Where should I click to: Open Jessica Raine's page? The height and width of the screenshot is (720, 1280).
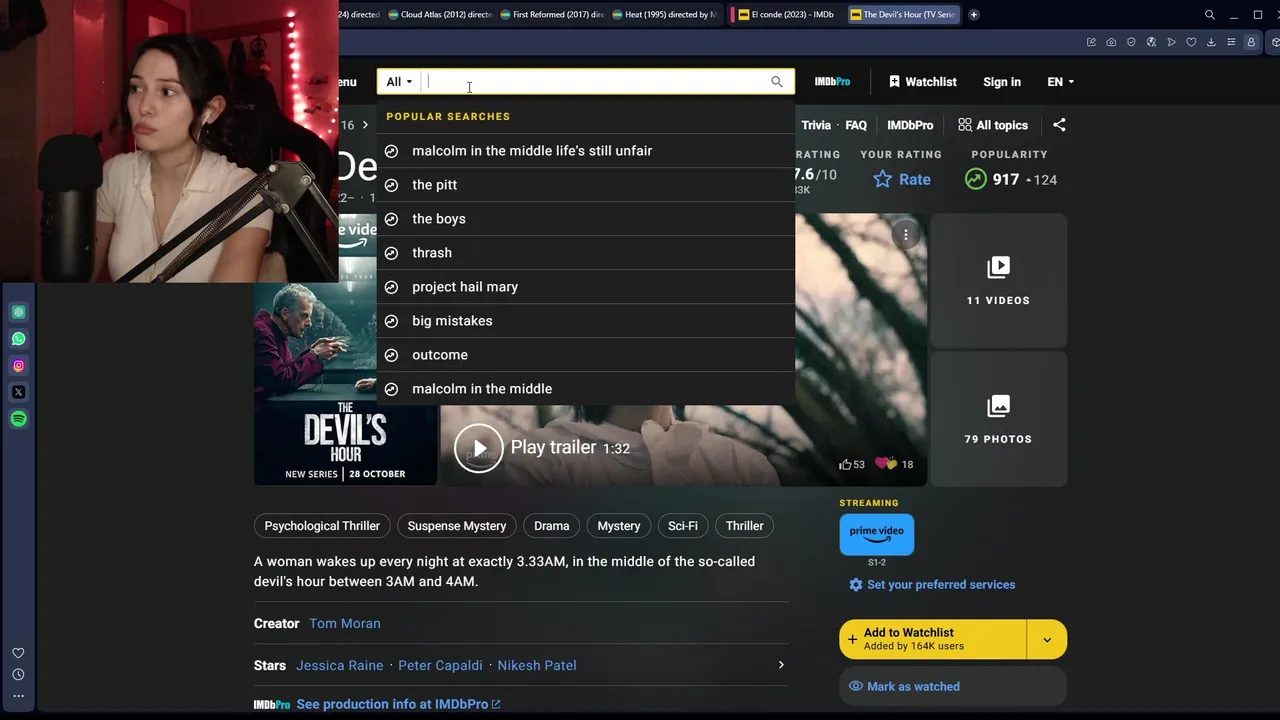(339, 666)
